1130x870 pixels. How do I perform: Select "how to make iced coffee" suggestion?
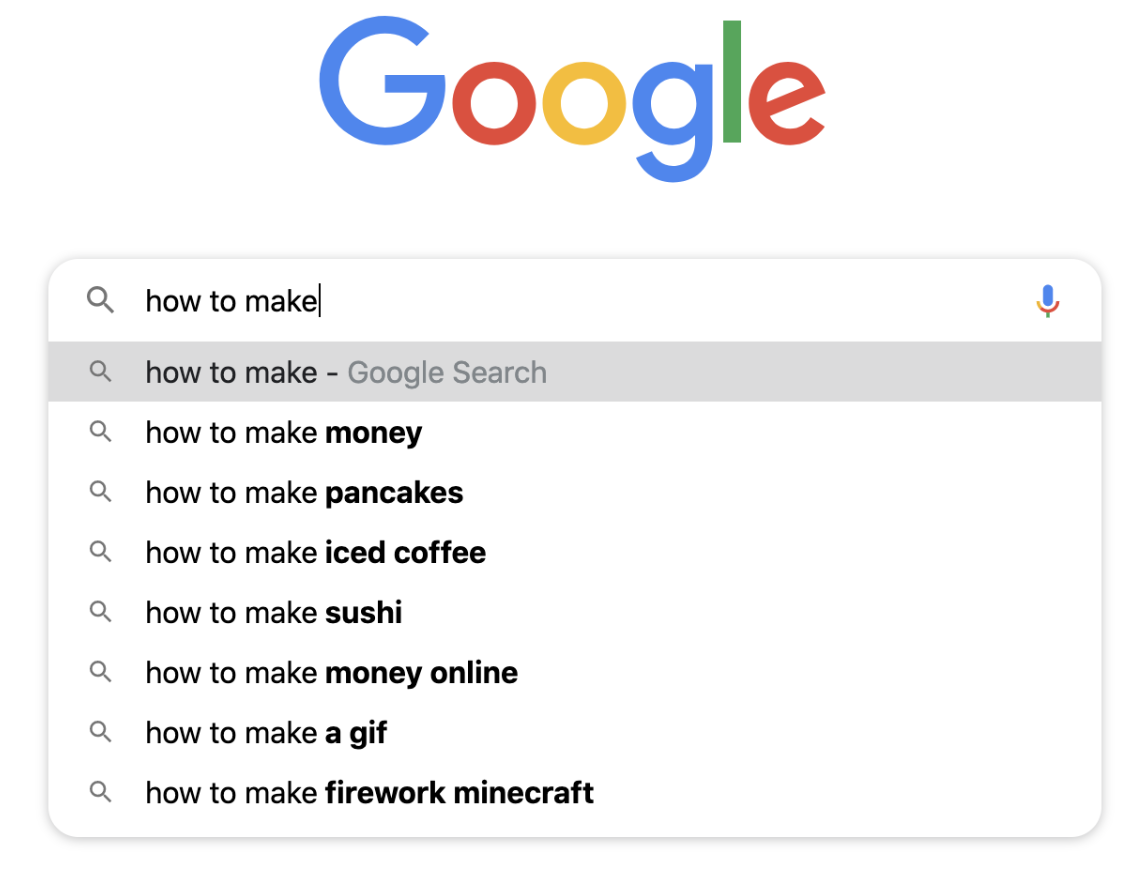point(315,553)
